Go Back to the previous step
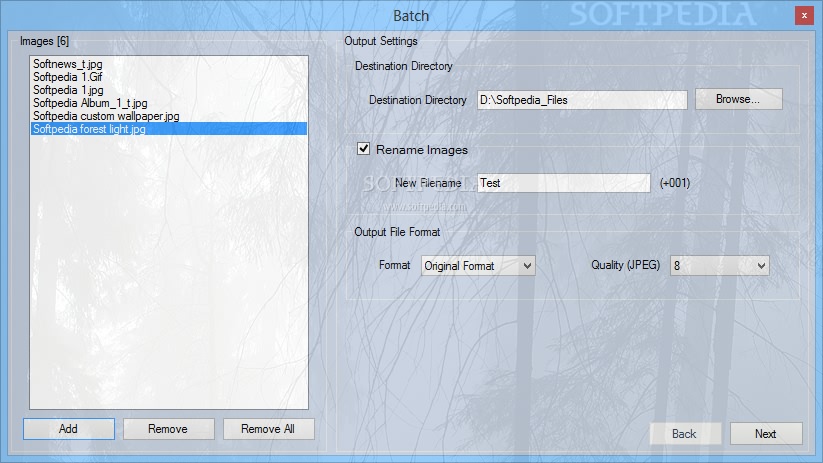This screenshot has height=463, width=823. coord(685,434)
